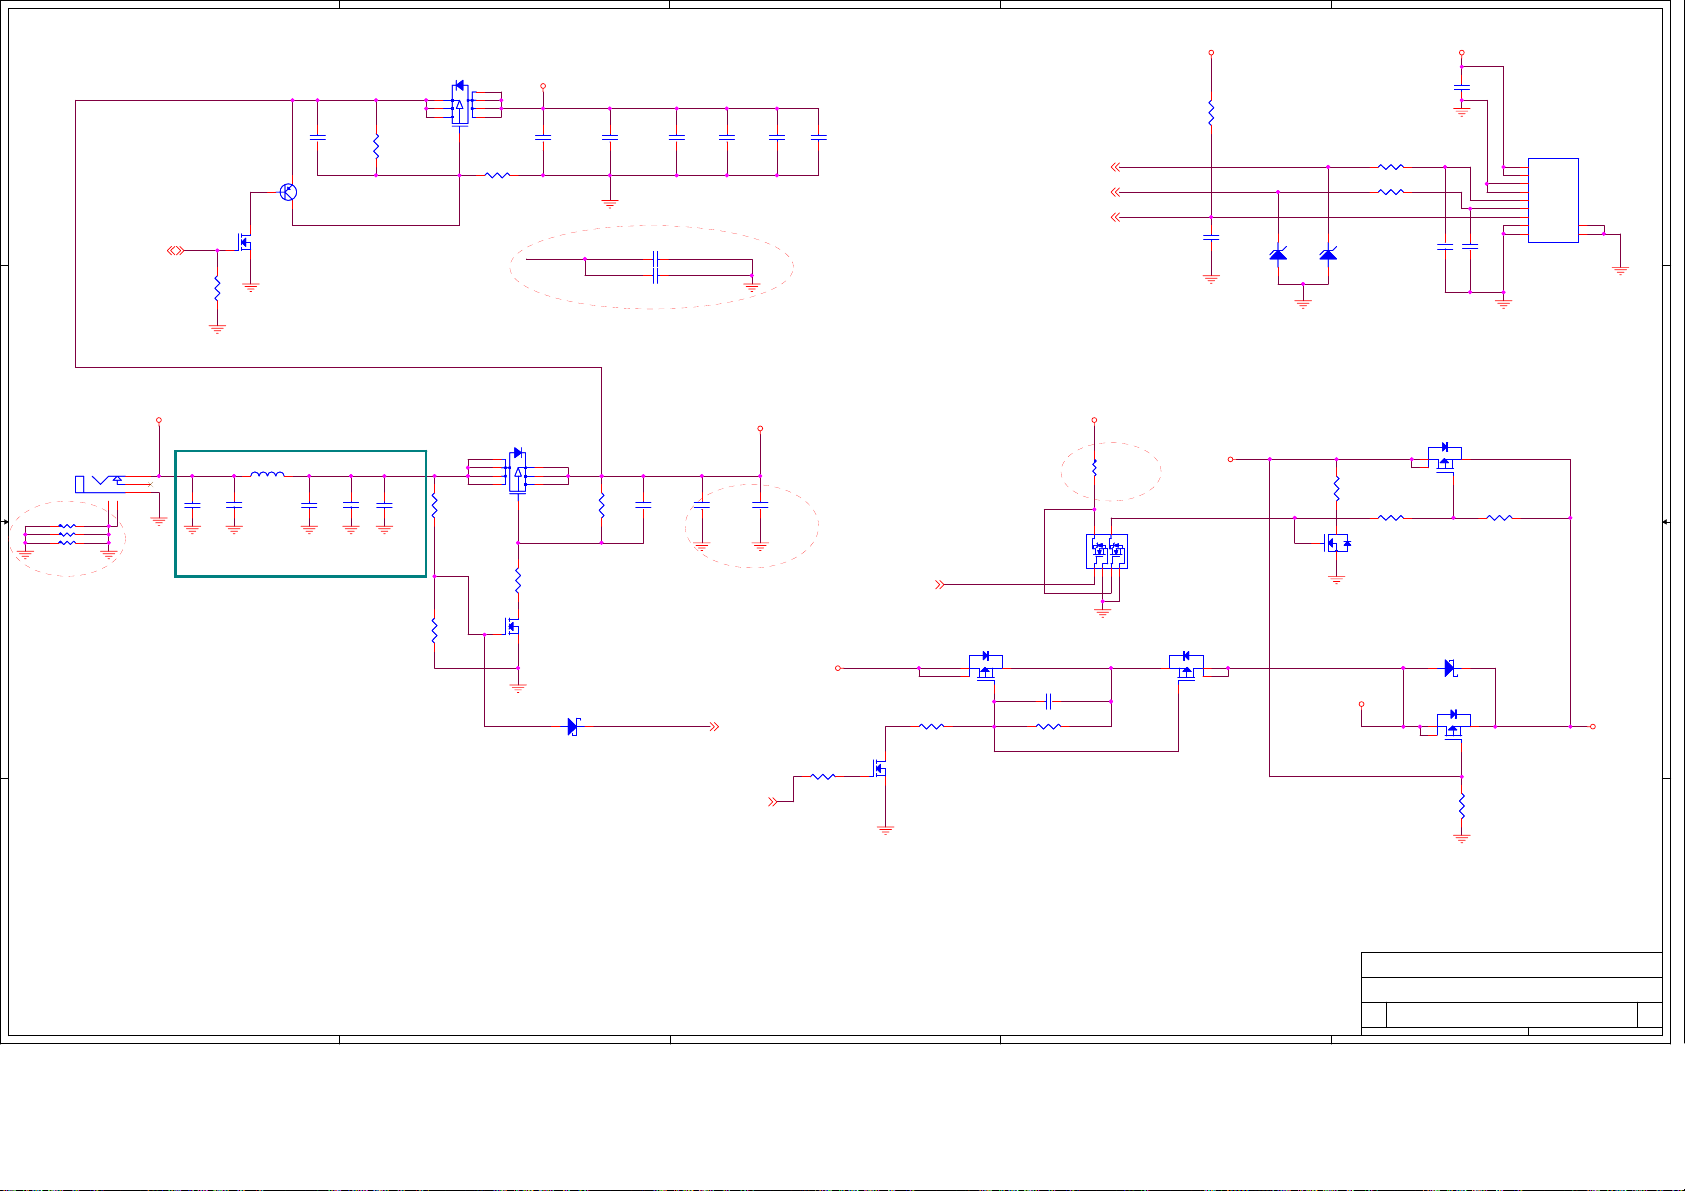Click the topmost off-page arrow of the three signal lines
Screen dimensions: 1685x1191
[1116, 167]
